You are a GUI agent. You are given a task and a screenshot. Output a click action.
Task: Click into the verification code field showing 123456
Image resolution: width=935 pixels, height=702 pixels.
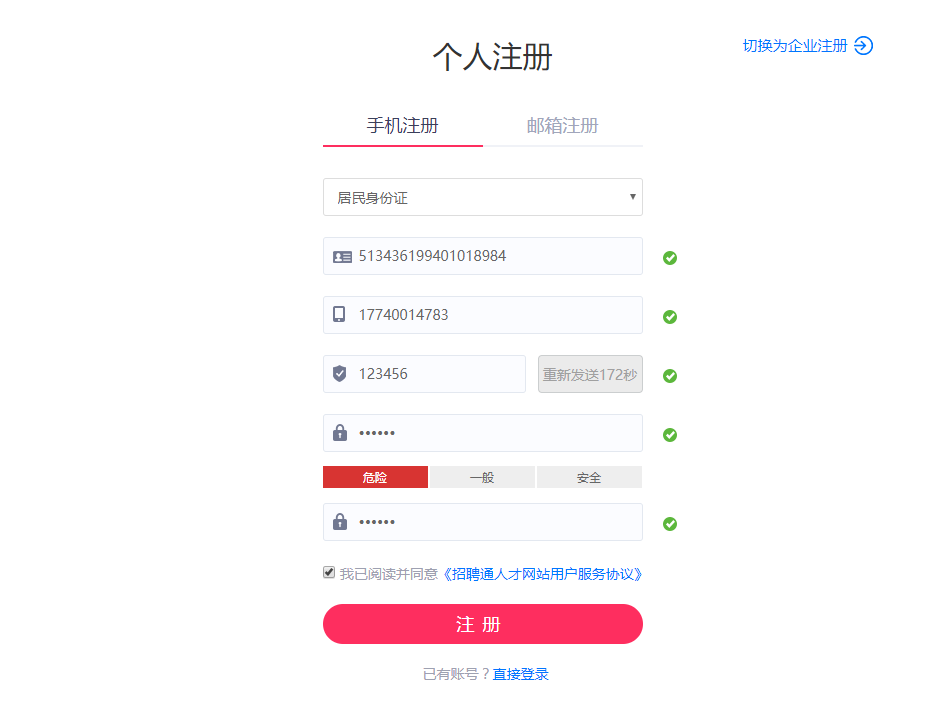coord(436,374)
